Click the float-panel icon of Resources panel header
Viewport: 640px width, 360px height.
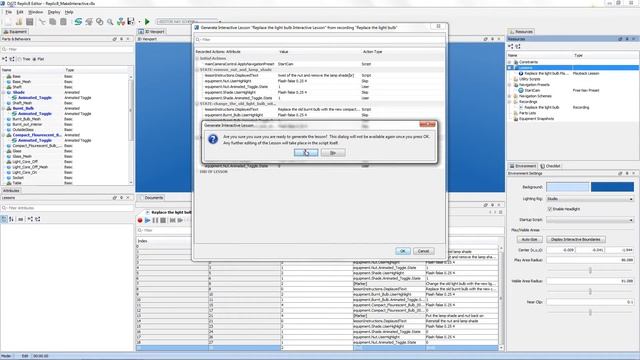pos(620,39)
